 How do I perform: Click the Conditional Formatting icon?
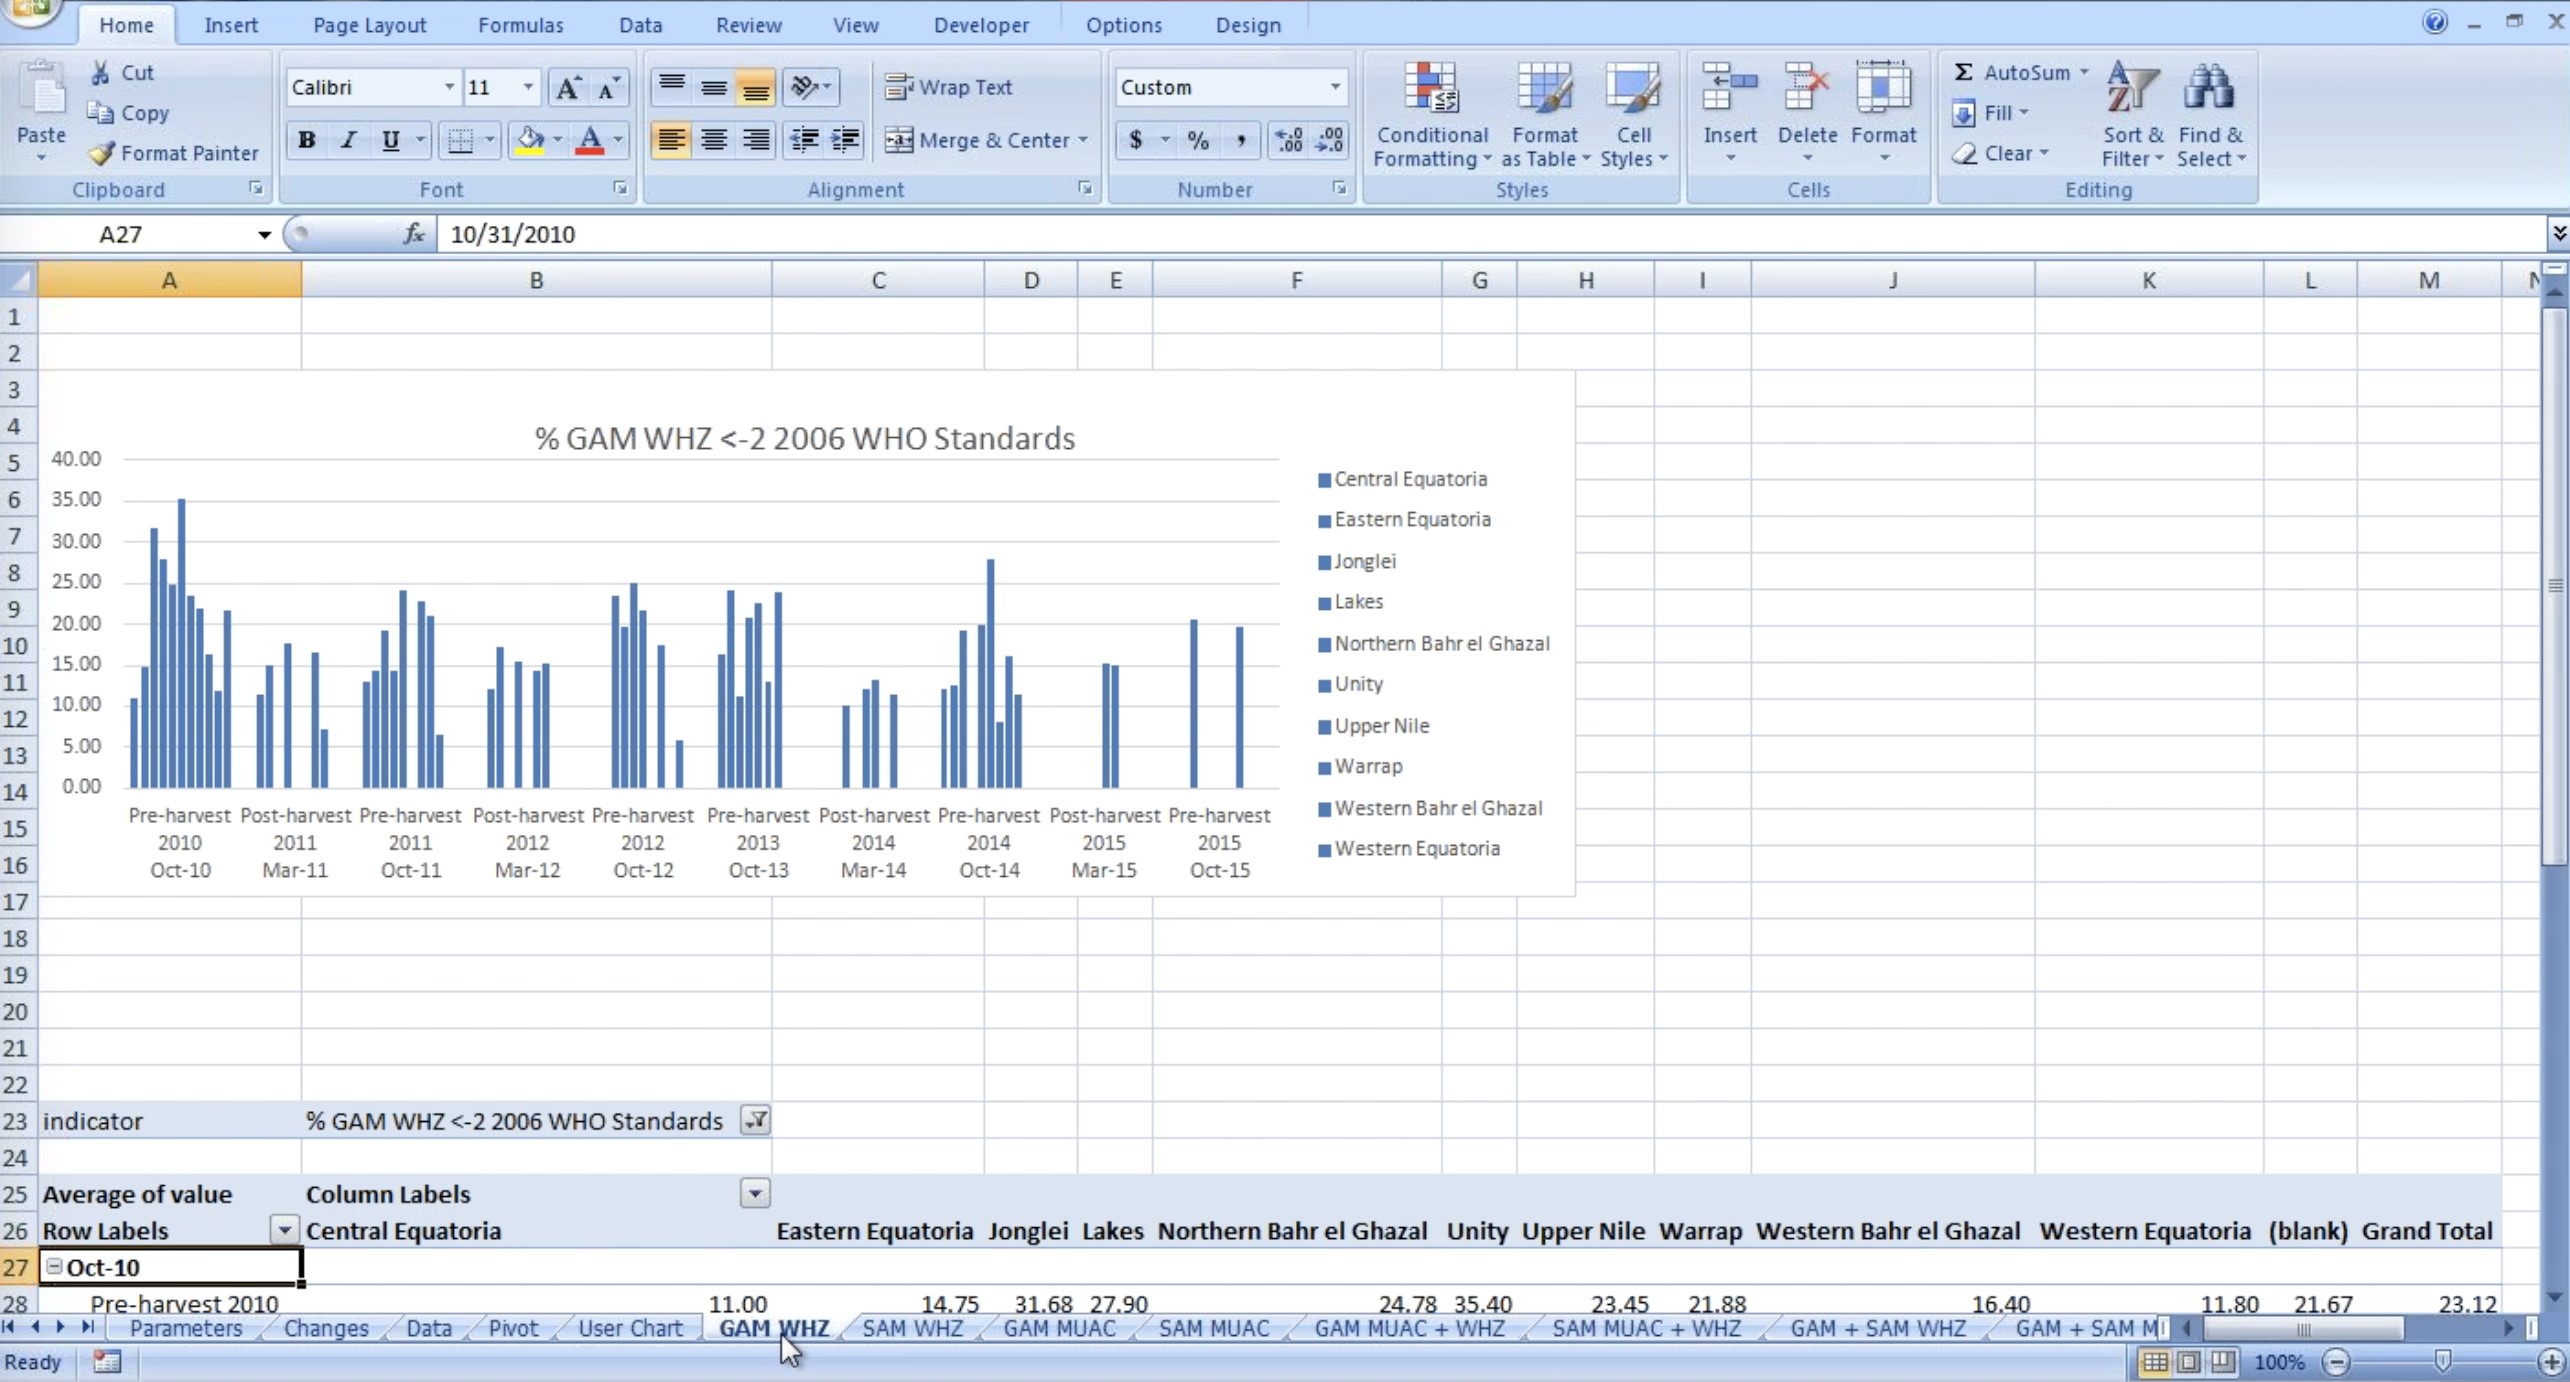[1431, 89]
